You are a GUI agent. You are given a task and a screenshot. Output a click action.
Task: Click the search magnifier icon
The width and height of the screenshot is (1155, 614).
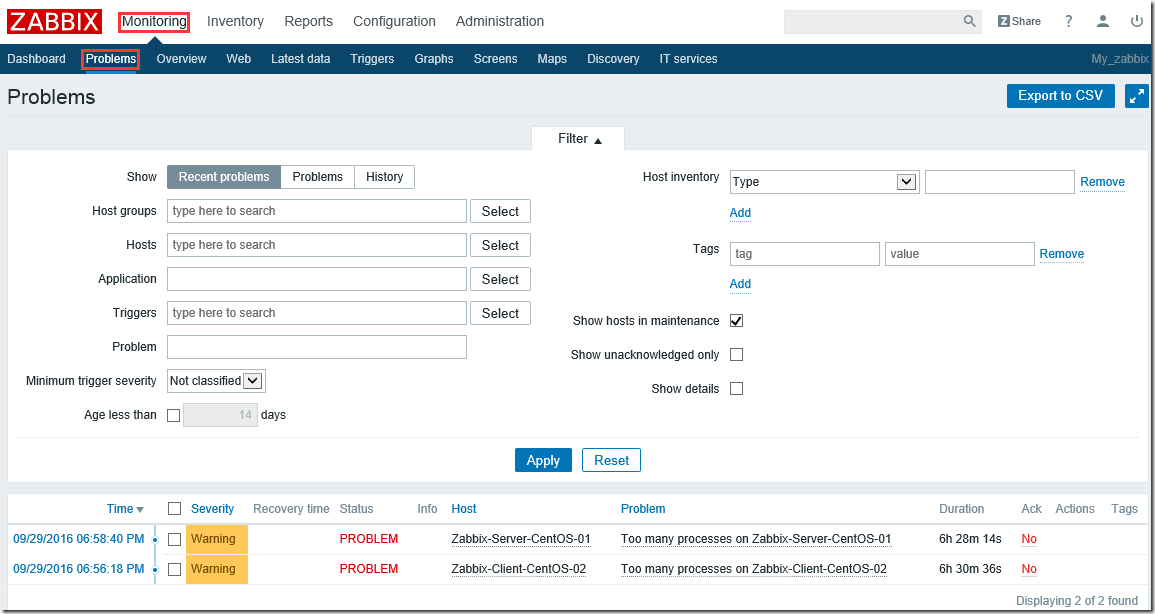[969, 21]
